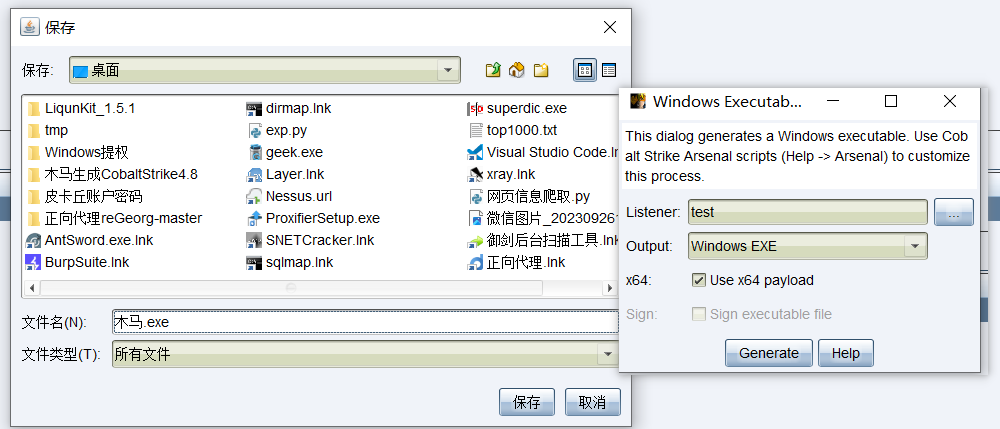The width and height of the screenshot is (1000, 429).
Task: Click Visual Studio Code shortcut icon
Action: 475,152
